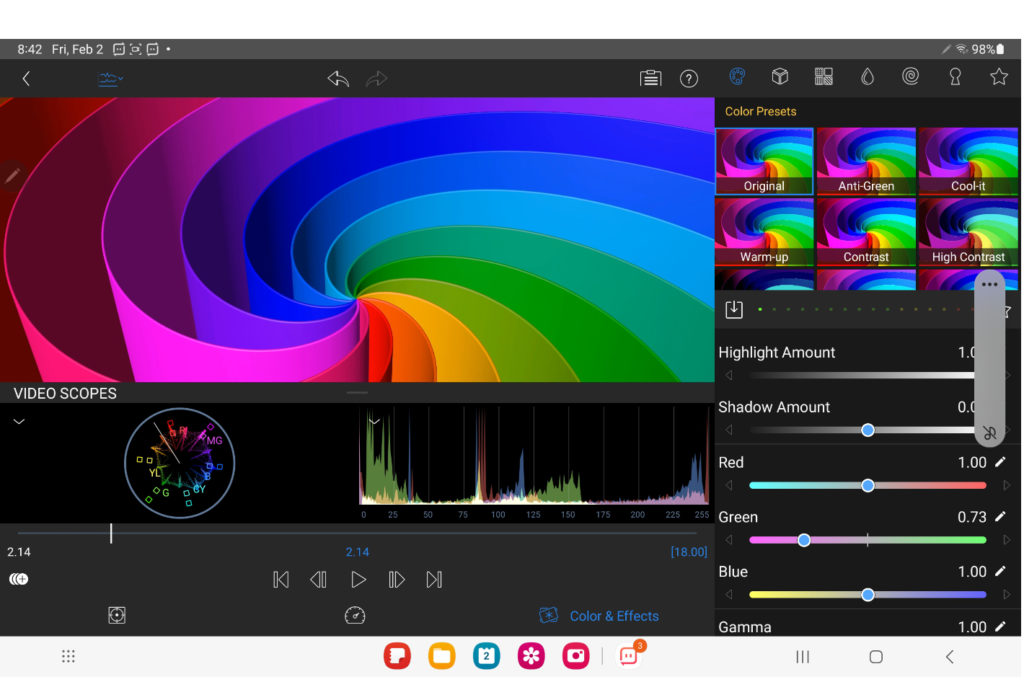Open the Color & Effects button
This screenshot has width=1024, height=682.
(x=599, y=615)
